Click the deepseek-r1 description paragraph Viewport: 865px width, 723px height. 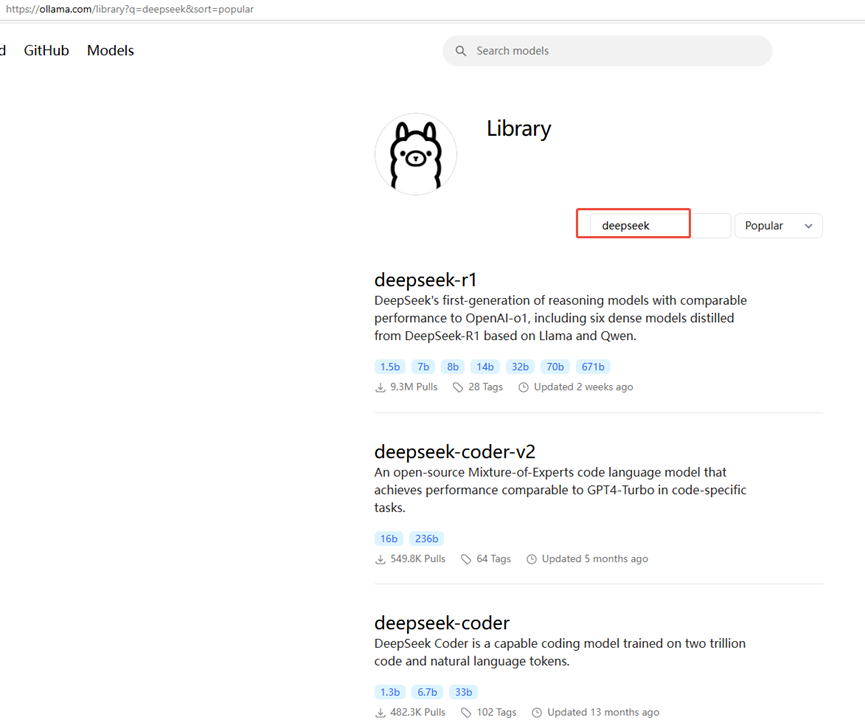[x=560, y=318]
